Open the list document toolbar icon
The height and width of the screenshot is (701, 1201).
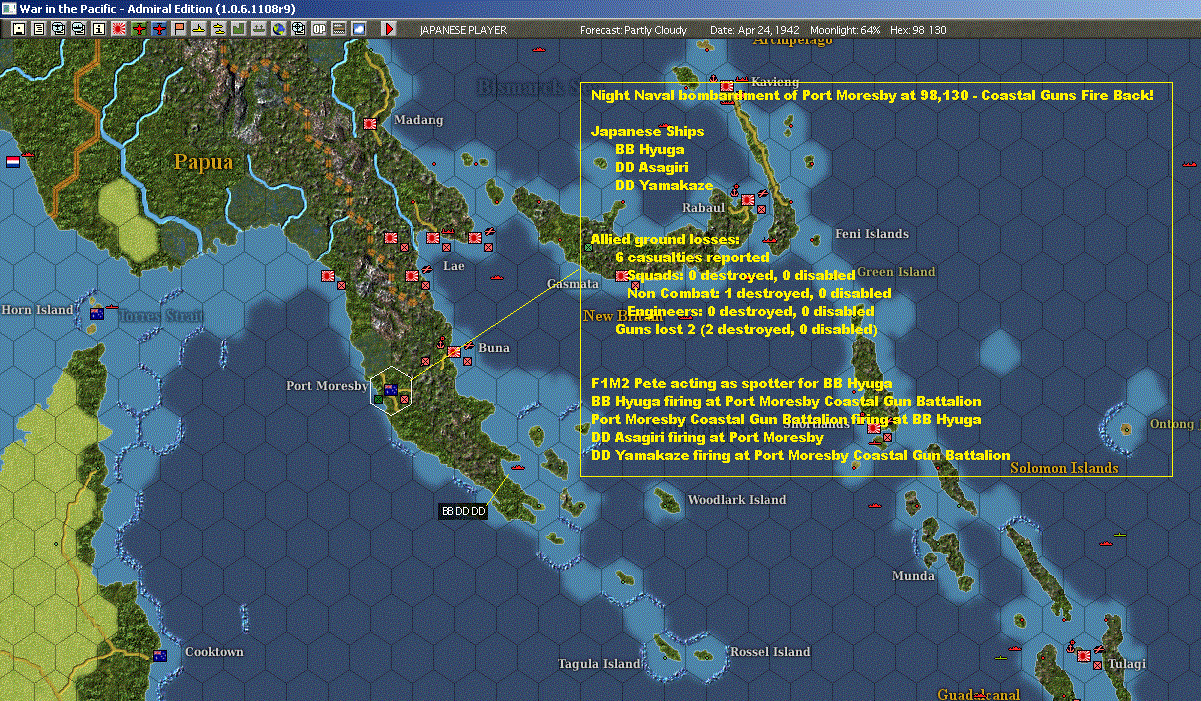pyautogui.click(x=39, y=30)
